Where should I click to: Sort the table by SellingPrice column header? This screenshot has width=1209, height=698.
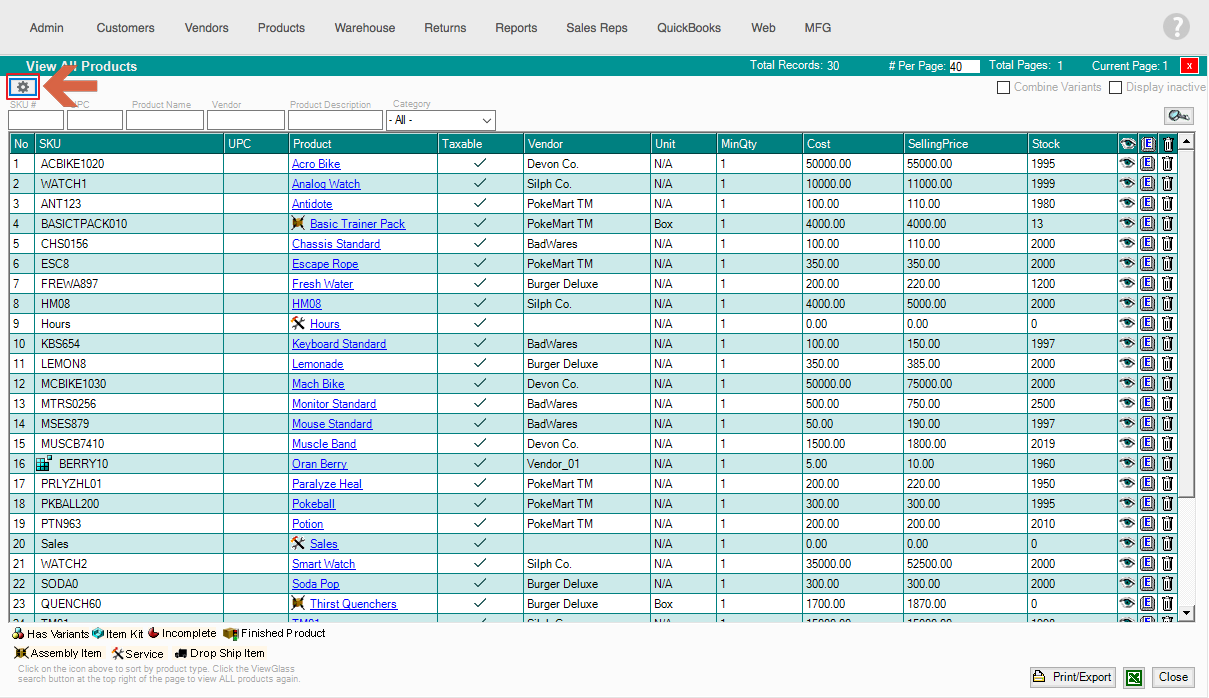point(938,144)
